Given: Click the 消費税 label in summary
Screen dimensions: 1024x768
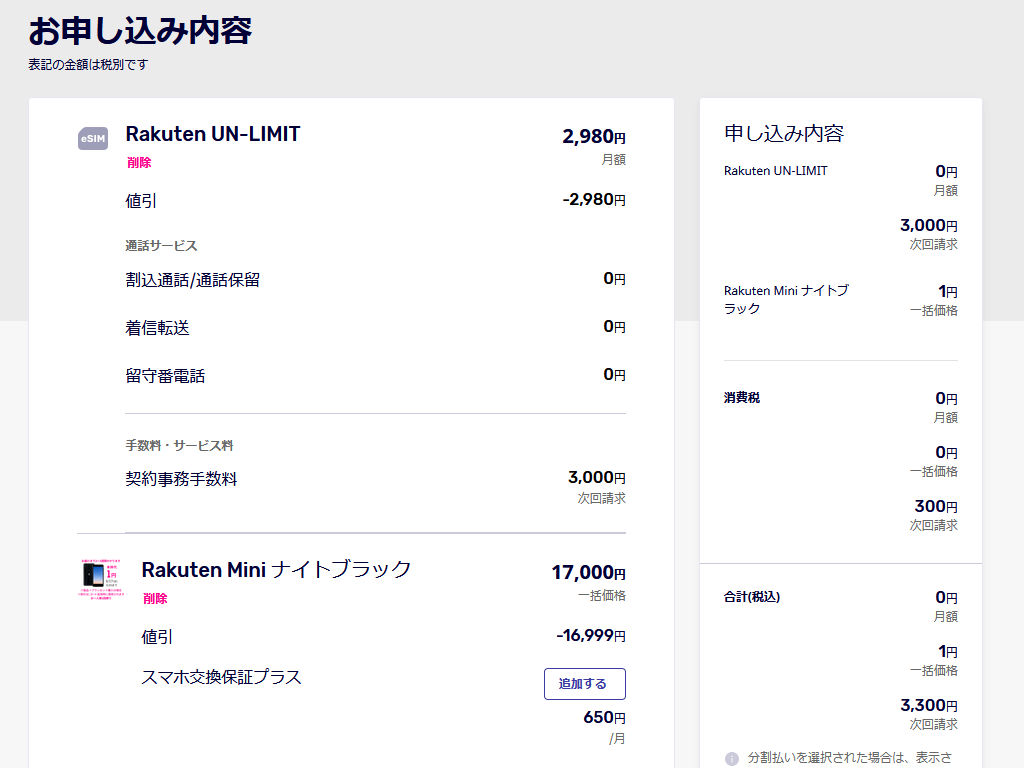Looking at the screenshot, I should (x=742, y=398).
